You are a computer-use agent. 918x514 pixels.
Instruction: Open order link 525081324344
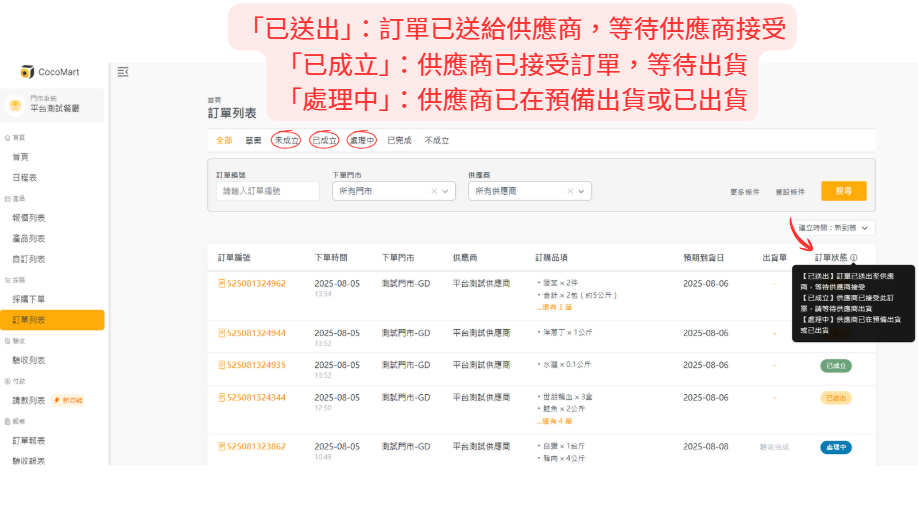click(256, 398)
